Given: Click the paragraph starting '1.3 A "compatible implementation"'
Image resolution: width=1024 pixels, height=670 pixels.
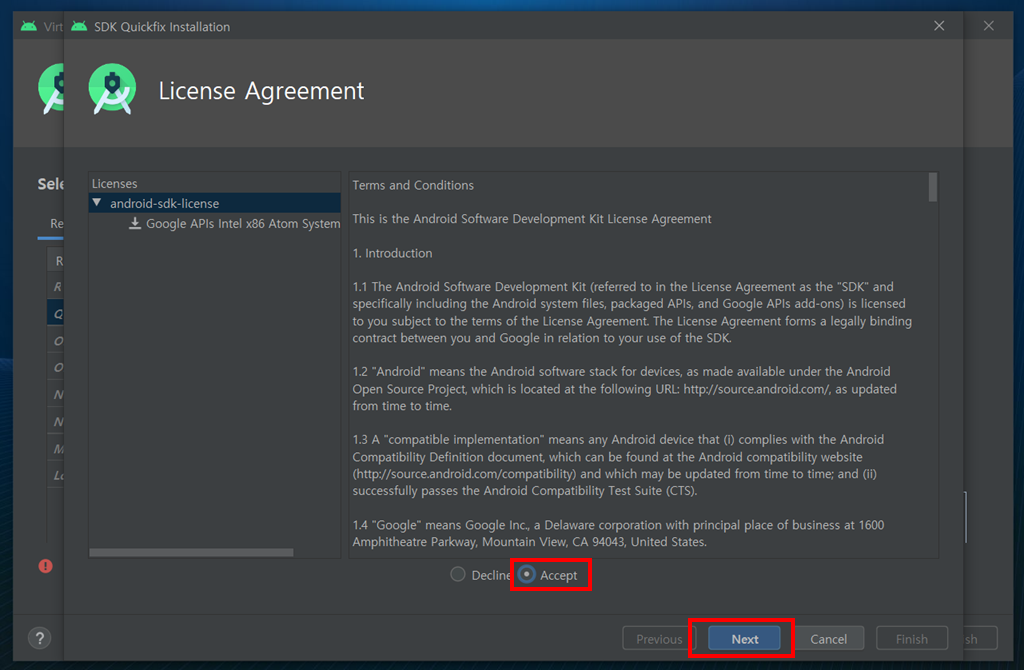Looking at the screenshot, I should tap(618, 465).
